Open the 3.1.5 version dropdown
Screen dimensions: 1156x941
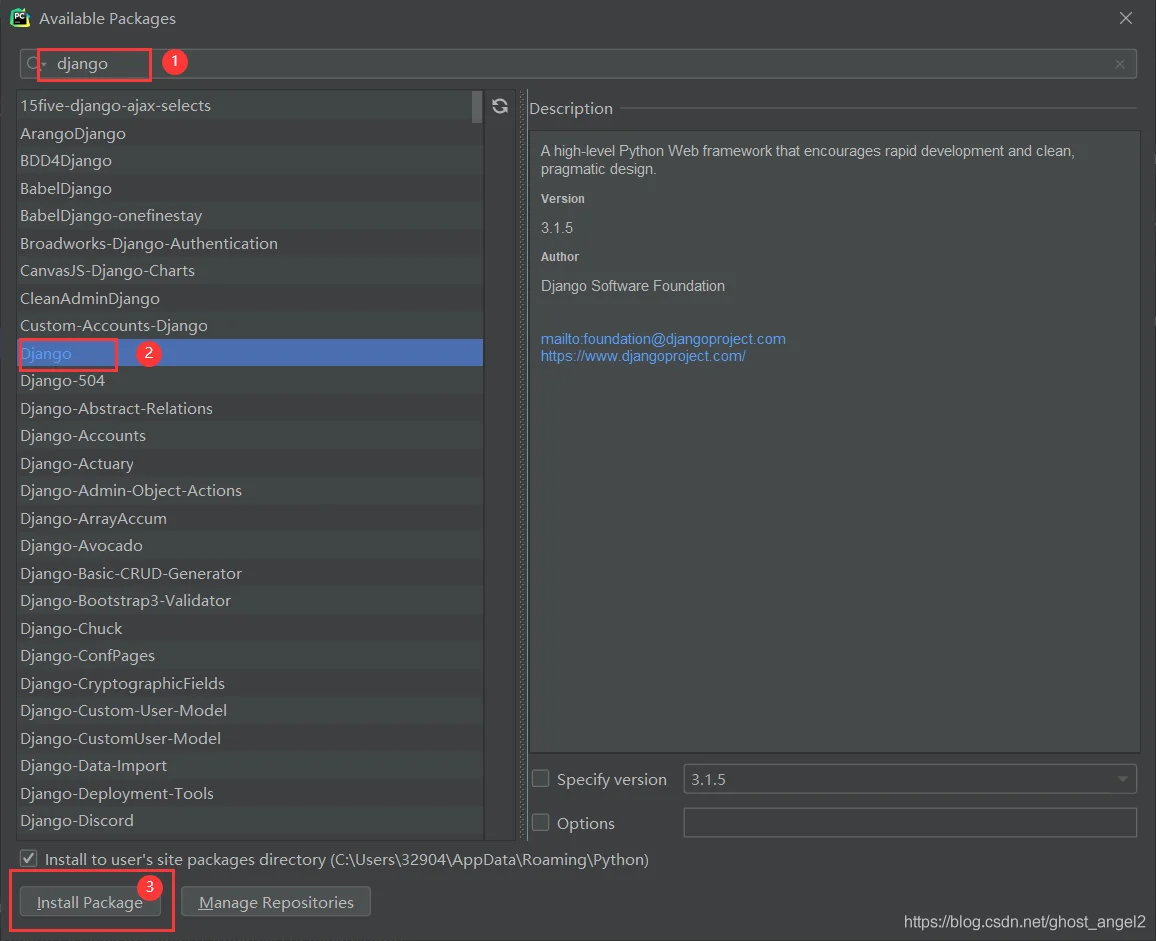pyautogui.click(x=910, y=779)
